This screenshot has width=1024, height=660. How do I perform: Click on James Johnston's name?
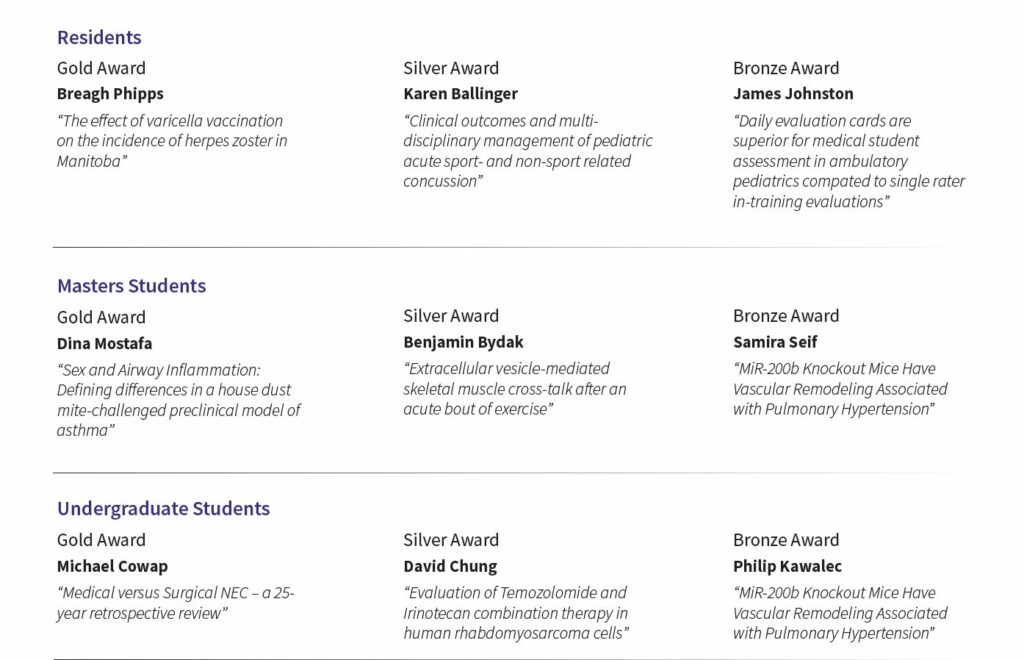(793, 94)
